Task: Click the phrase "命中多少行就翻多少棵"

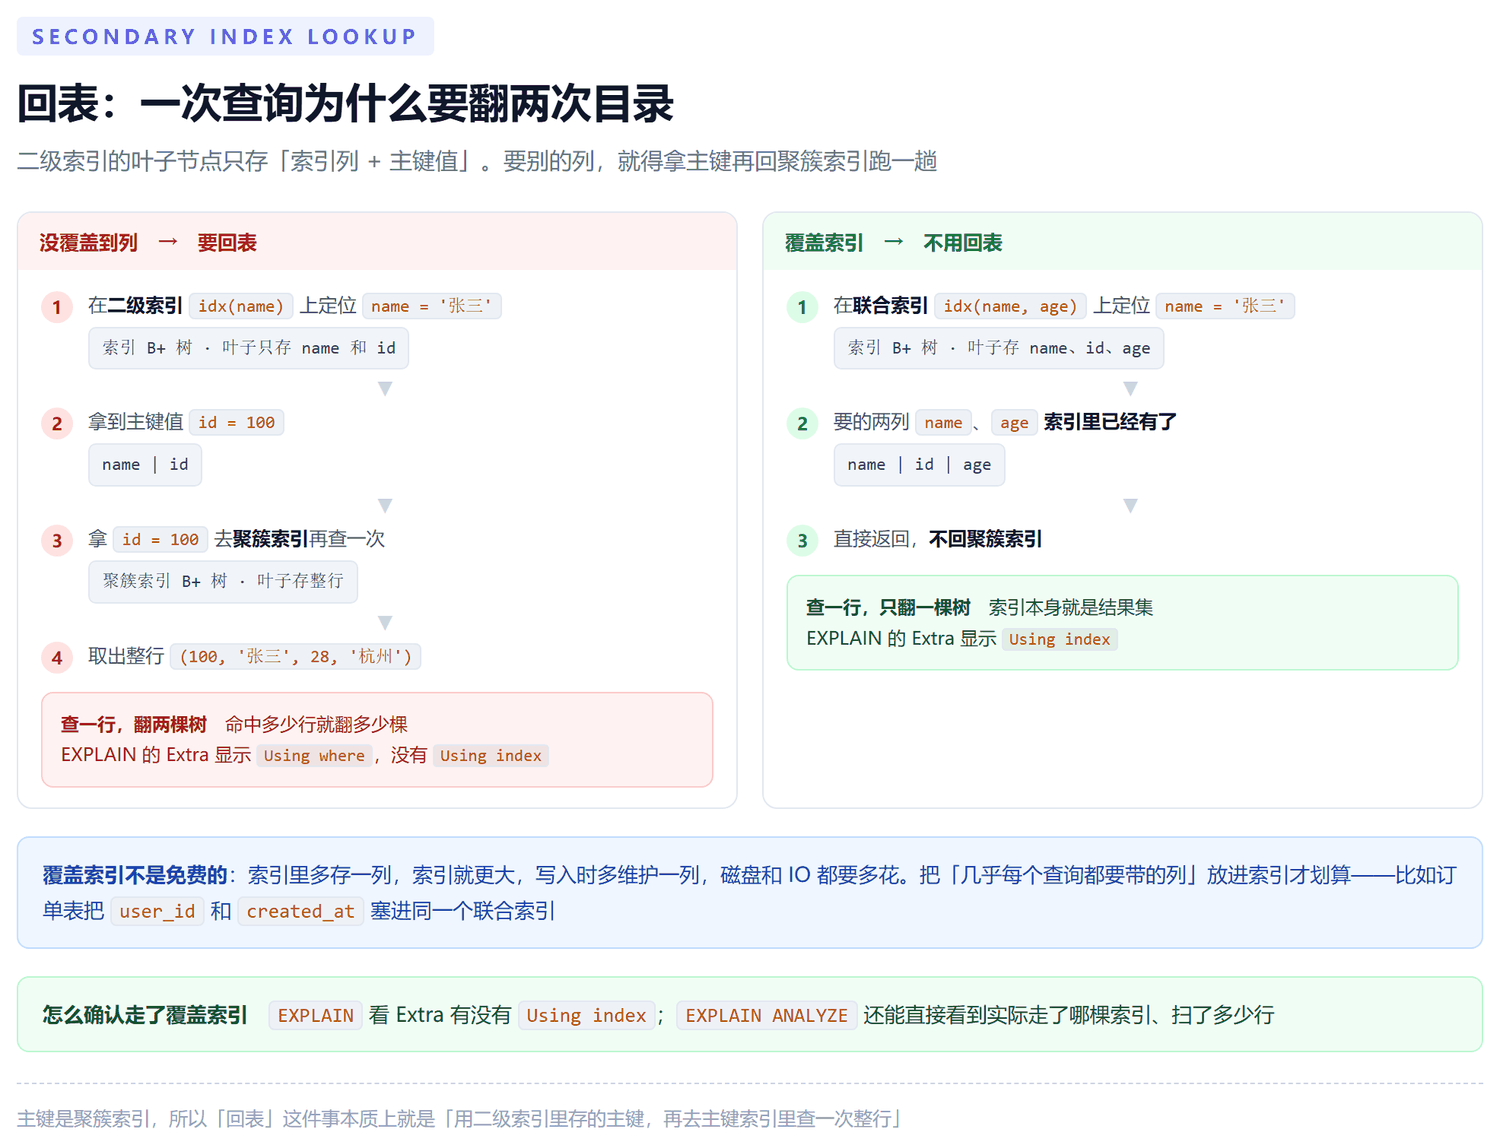Action: point(316,724)
